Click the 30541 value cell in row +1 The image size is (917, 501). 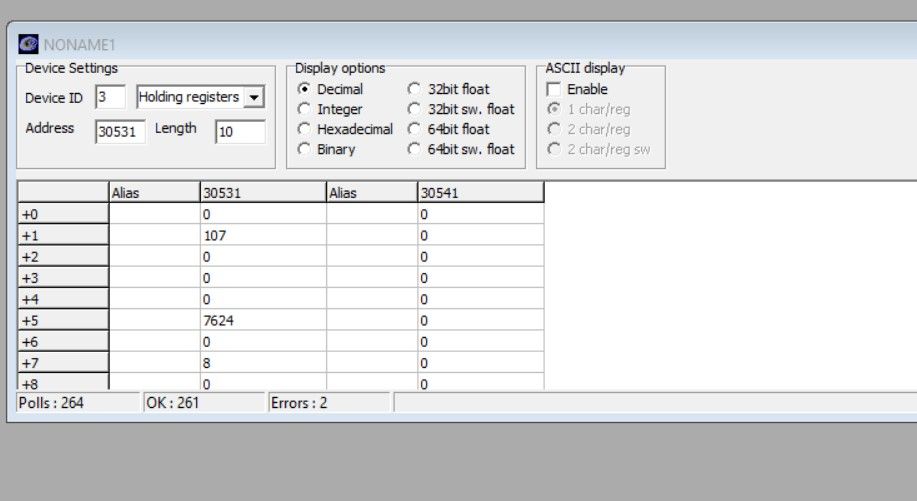tap(481, 235)
